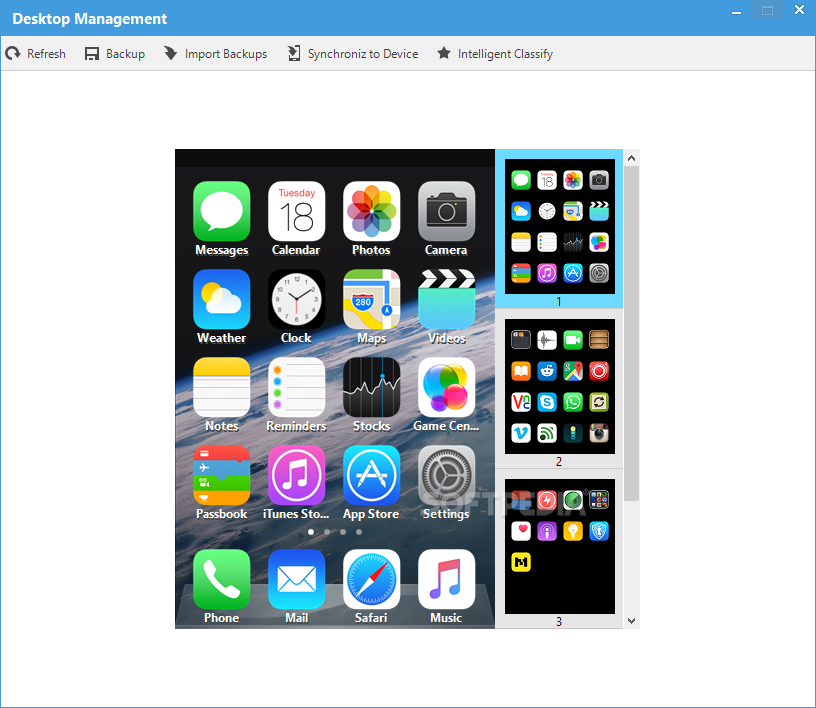Select the Safari icon in the dock
The width and height of the screenshot is (816, 708).
(372, 579)
